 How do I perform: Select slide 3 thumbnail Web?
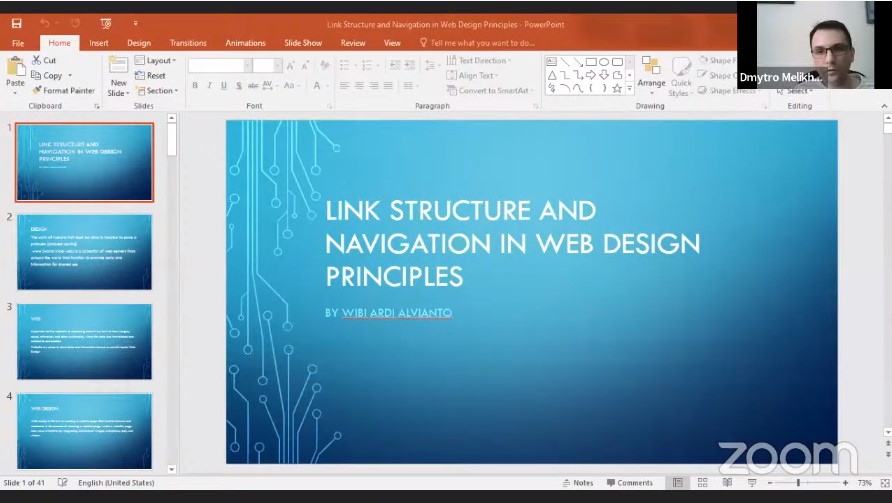84,341
